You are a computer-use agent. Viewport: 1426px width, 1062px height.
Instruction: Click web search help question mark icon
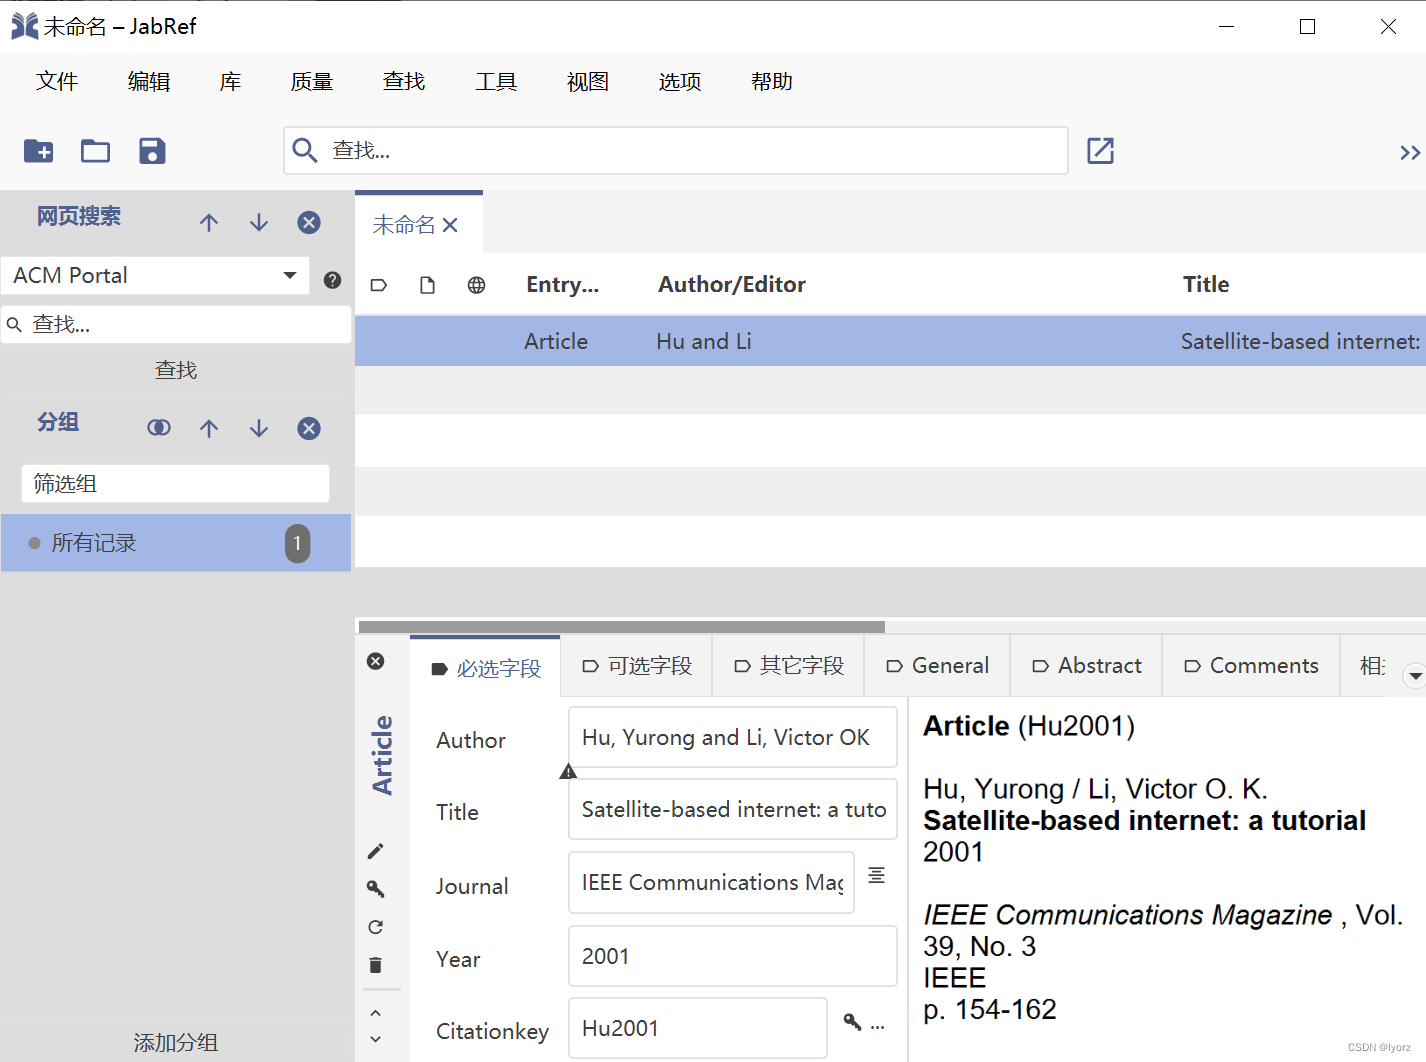click(x=333, y=280)
